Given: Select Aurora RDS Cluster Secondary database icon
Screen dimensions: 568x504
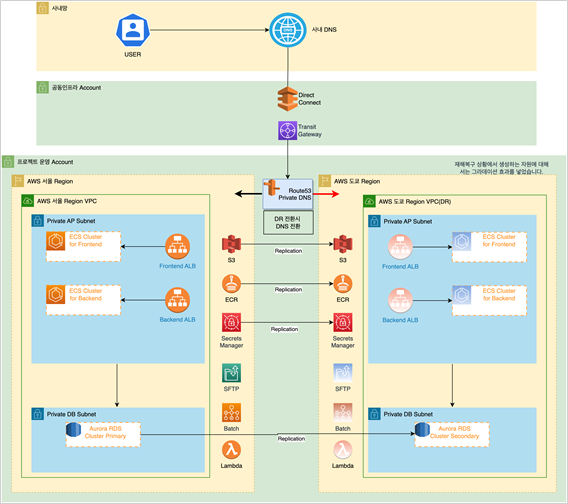Looking at the screenshot, I should click(422, 430).
